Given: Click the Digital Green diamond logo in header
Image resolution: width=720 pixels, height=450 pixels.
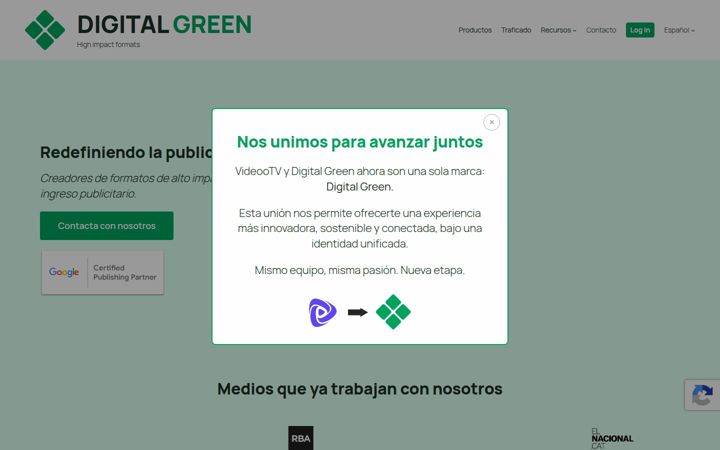Looking at the screenshot, I should [45, 30].
